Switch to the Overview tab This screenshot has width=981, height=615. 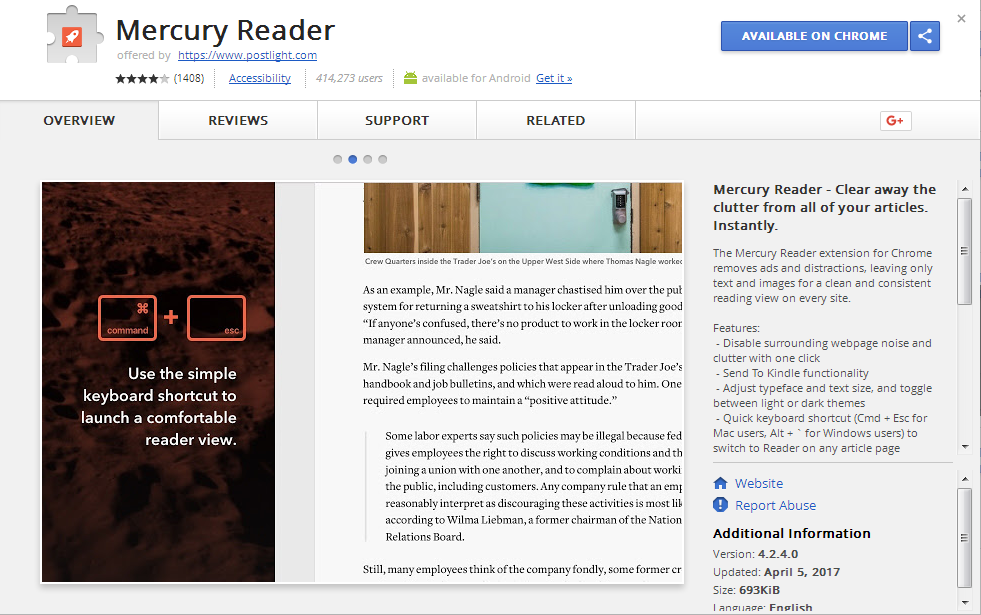79,120
